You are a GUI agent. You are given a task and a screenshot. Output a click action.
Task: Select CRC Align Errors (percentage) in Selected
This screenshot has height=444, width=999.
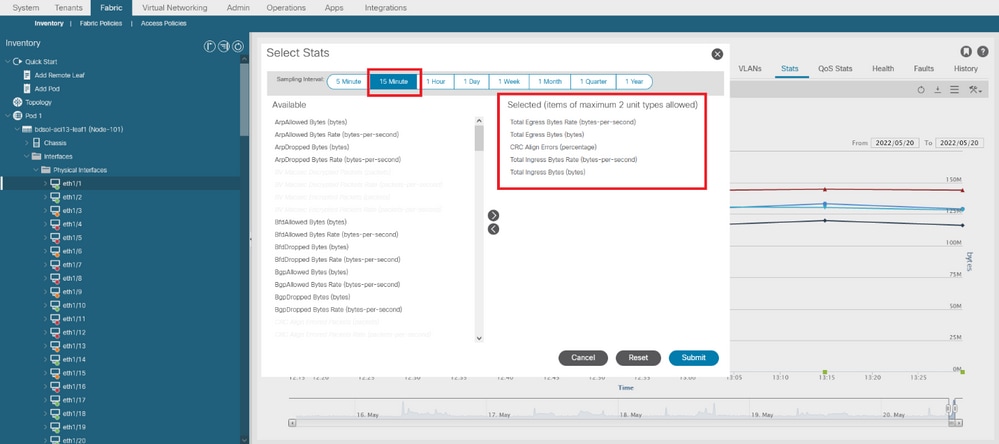(554, 147)
